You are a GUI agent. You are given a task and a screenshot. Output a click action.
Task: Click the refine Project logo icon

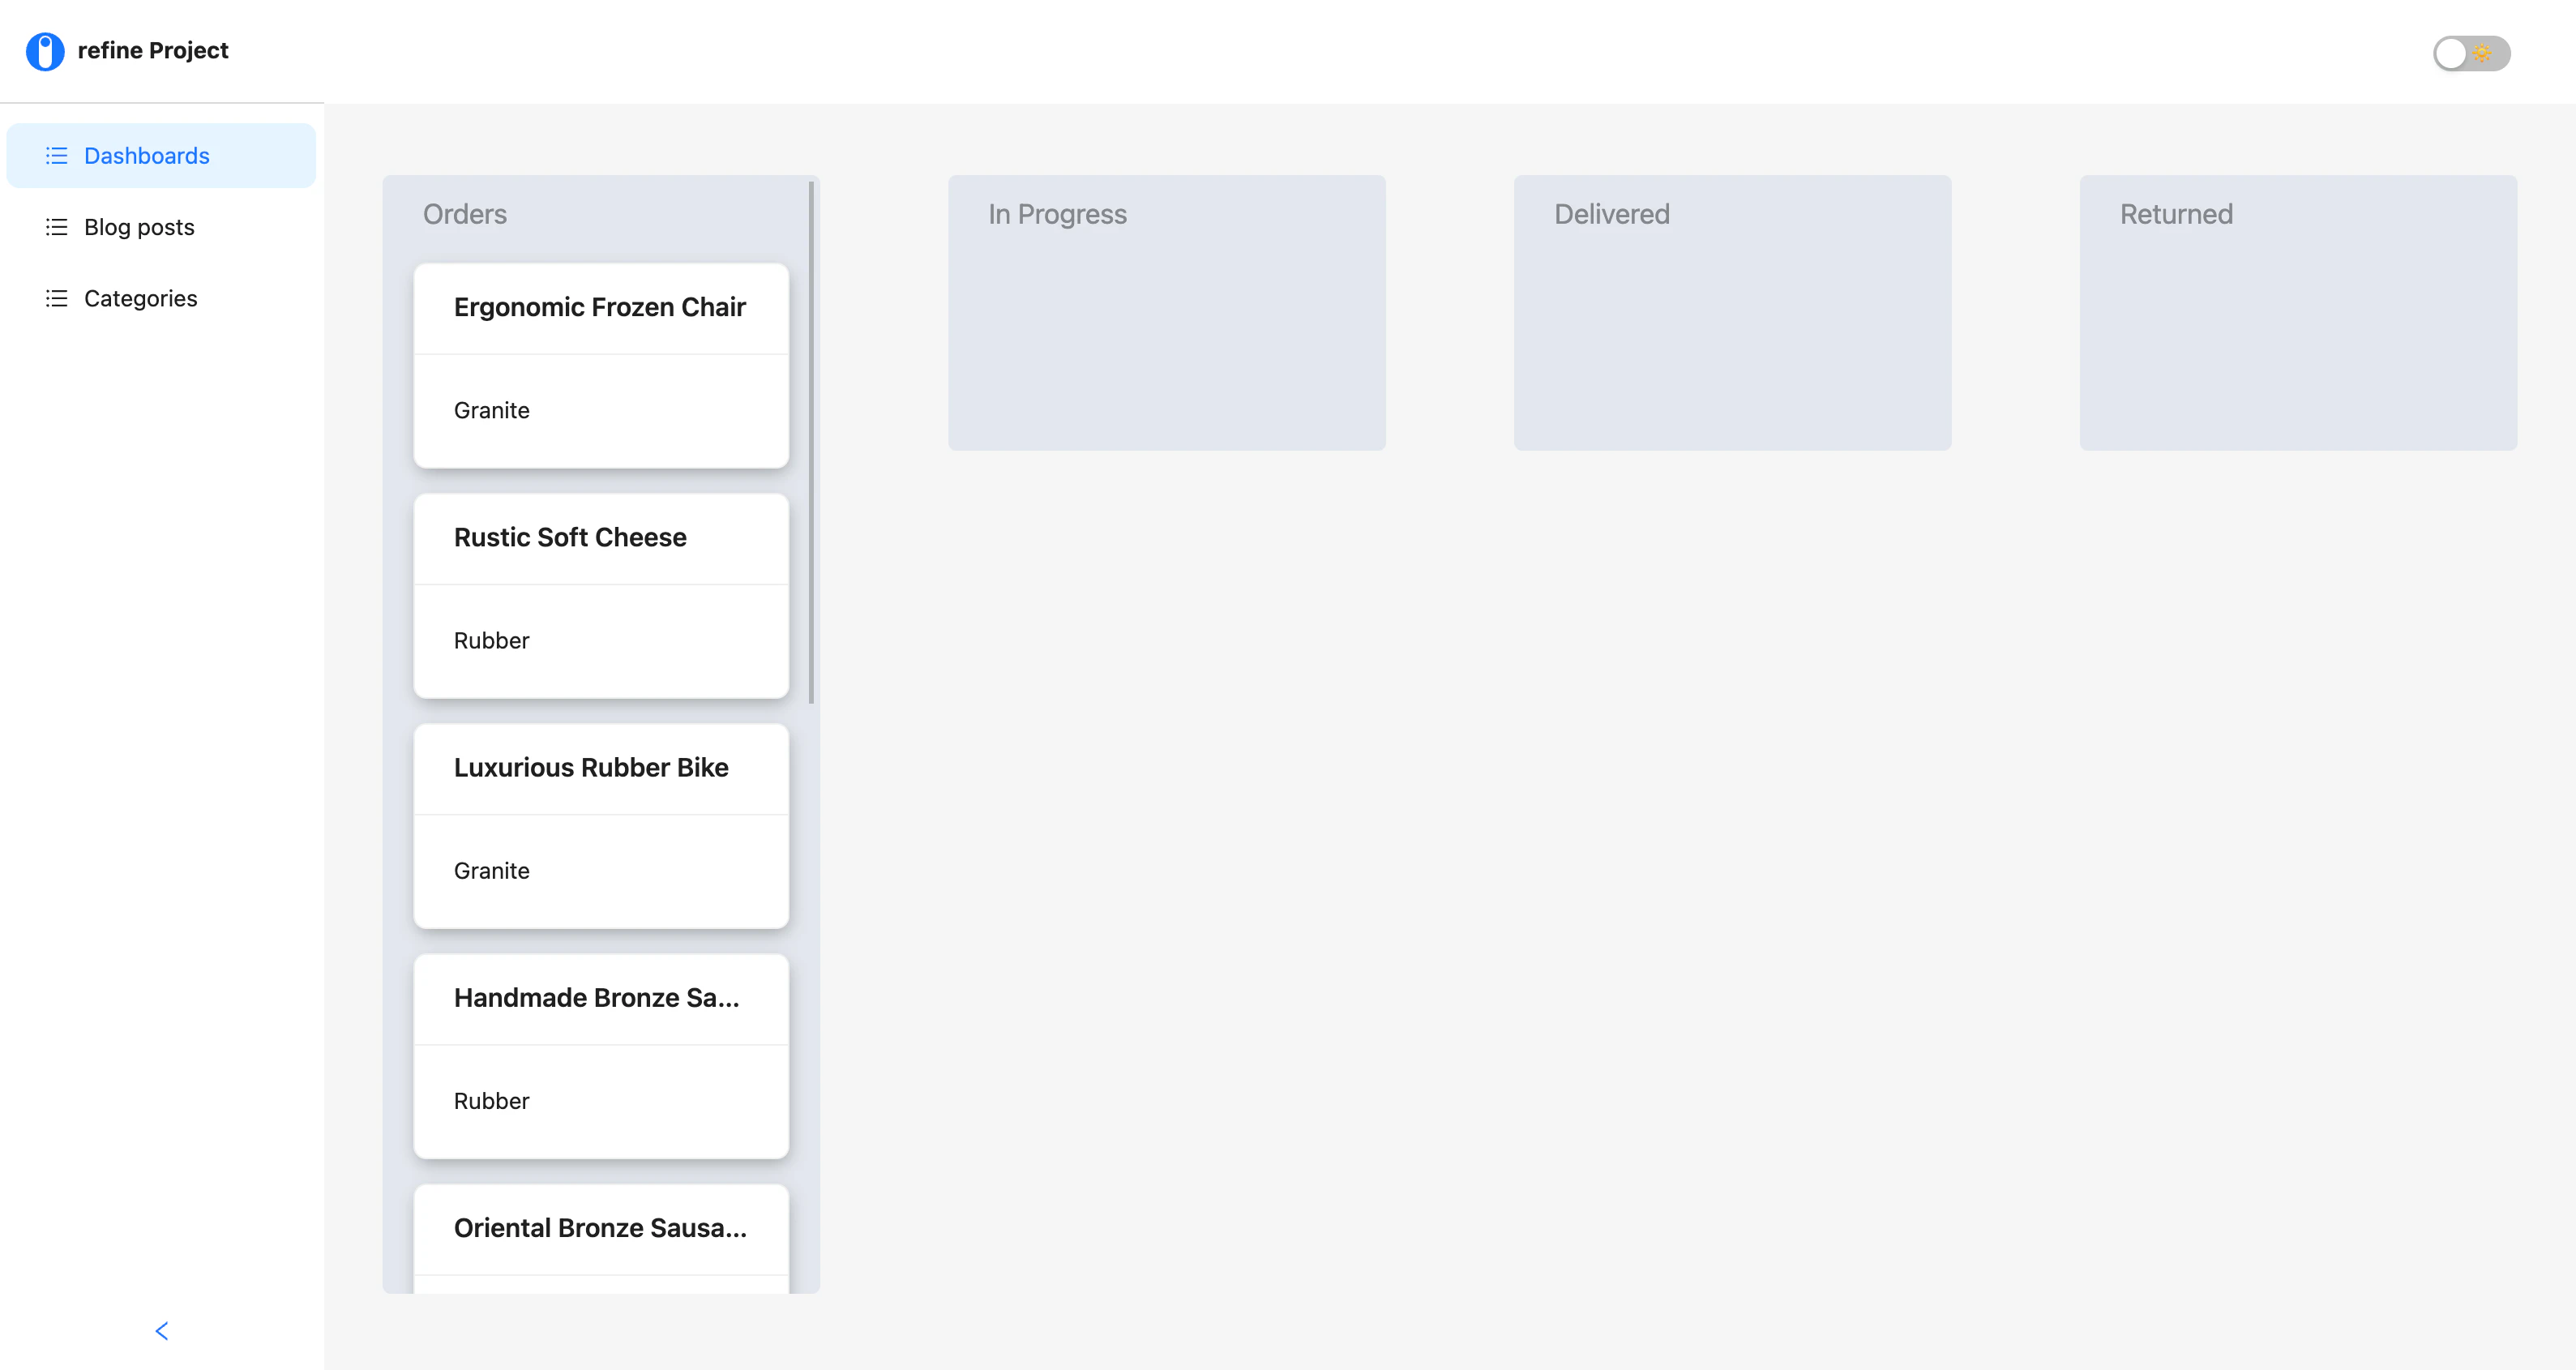pyautogui.click(x=44, y=50)
